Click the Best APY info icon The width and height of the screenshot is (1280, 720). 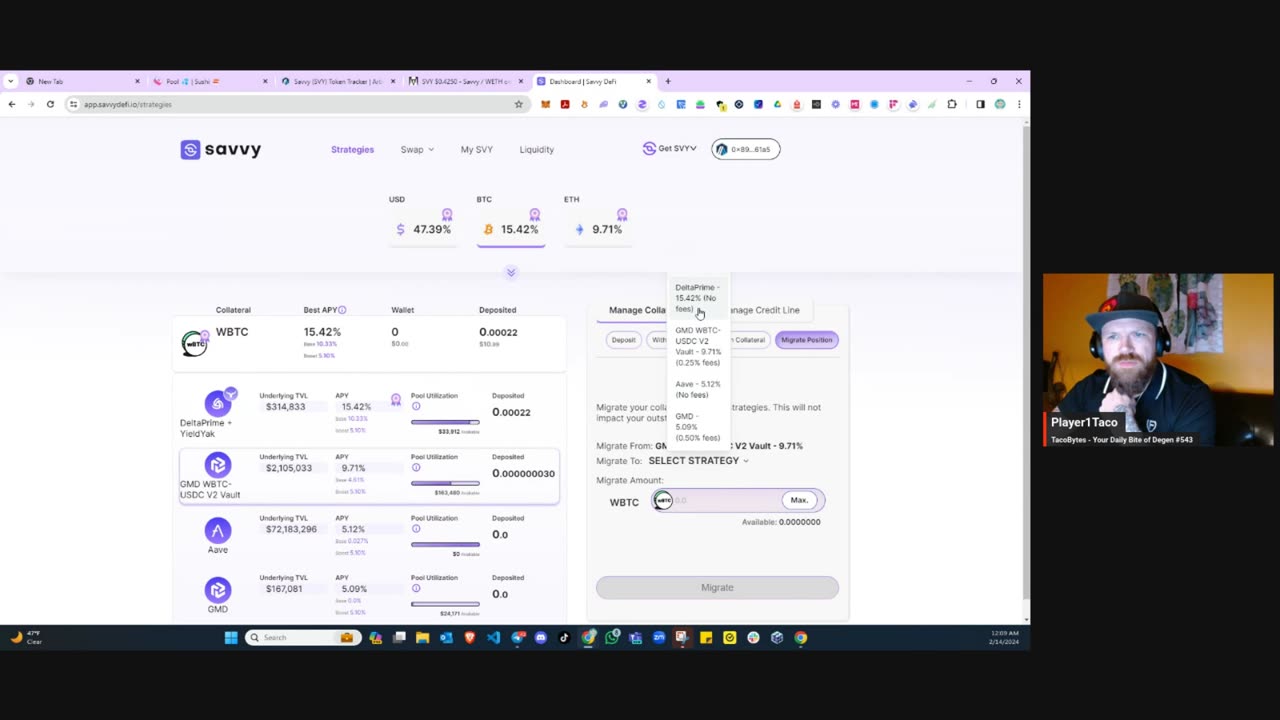pos(342,310)
